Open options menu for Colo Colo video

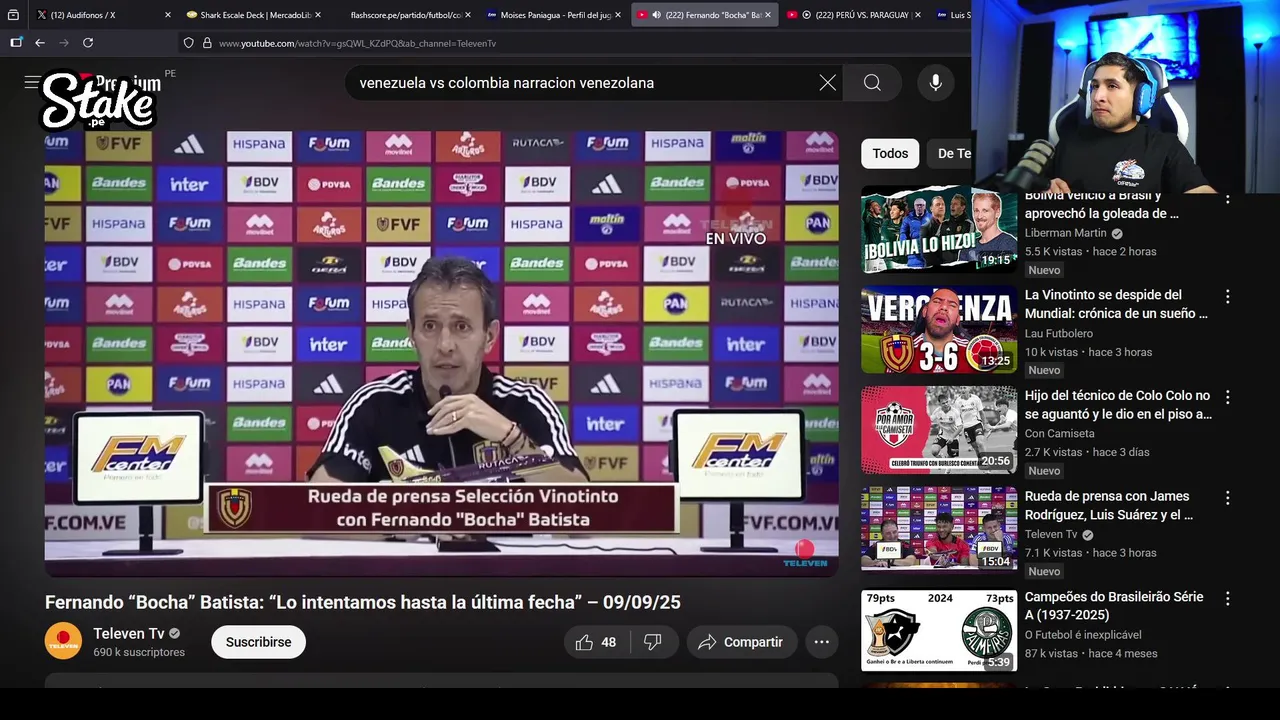point(1227,397)
